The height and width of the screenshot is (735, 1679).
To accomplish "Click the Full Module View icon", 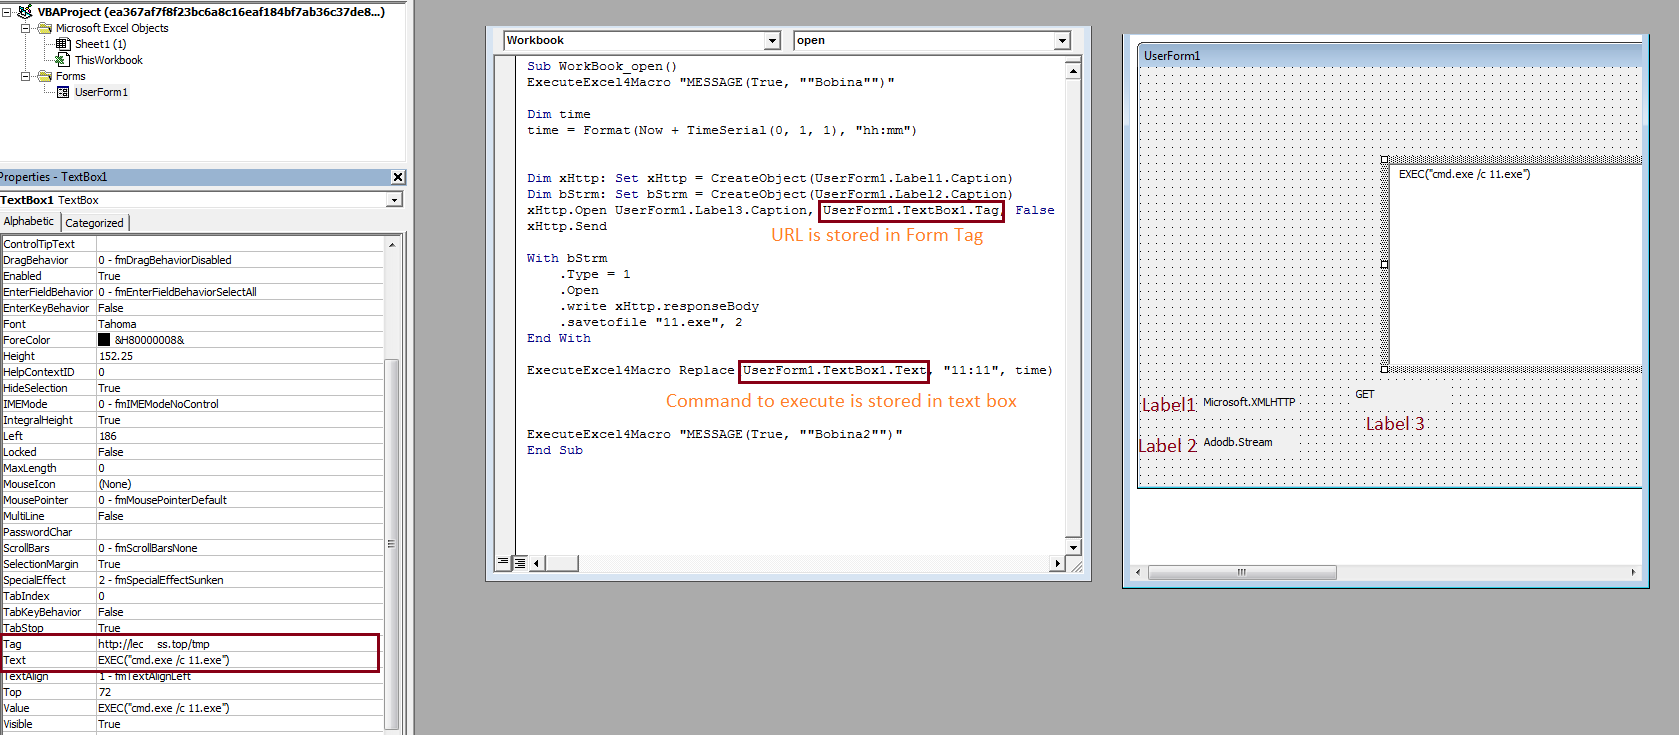I will click(x=520, y=563).
